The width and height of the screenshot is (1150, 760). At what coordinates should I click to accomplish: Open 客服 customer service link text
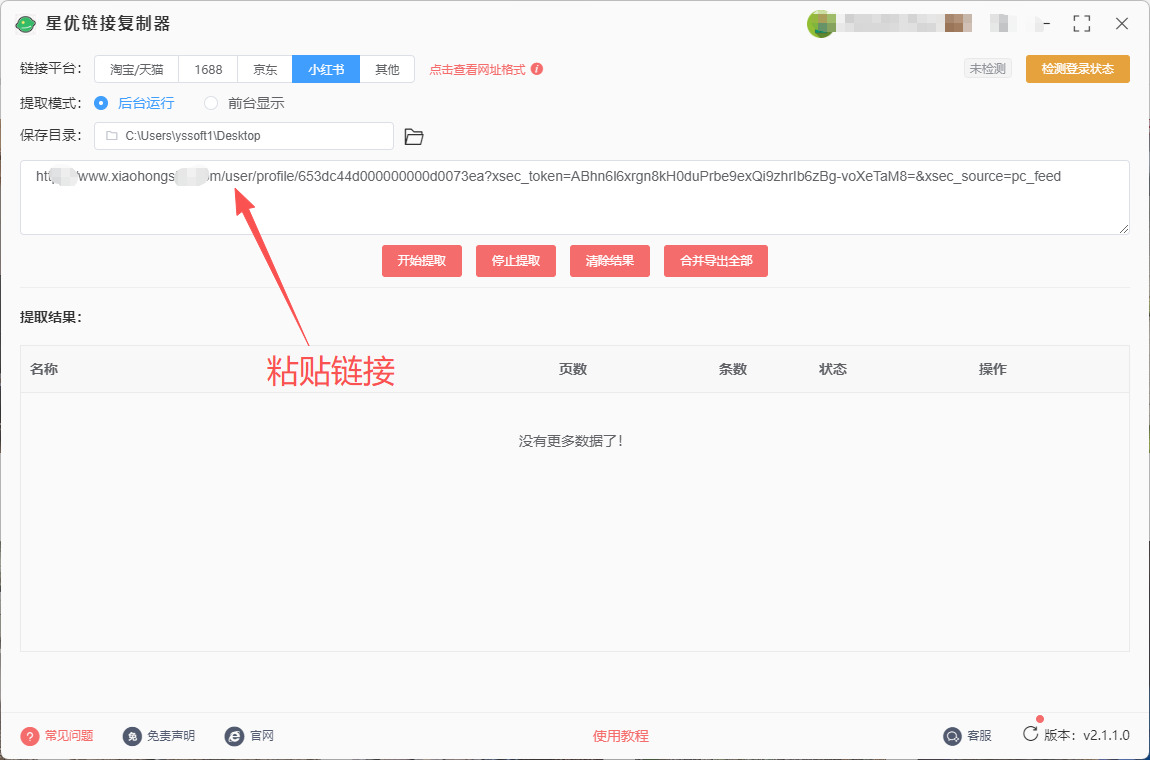point(979,736)
